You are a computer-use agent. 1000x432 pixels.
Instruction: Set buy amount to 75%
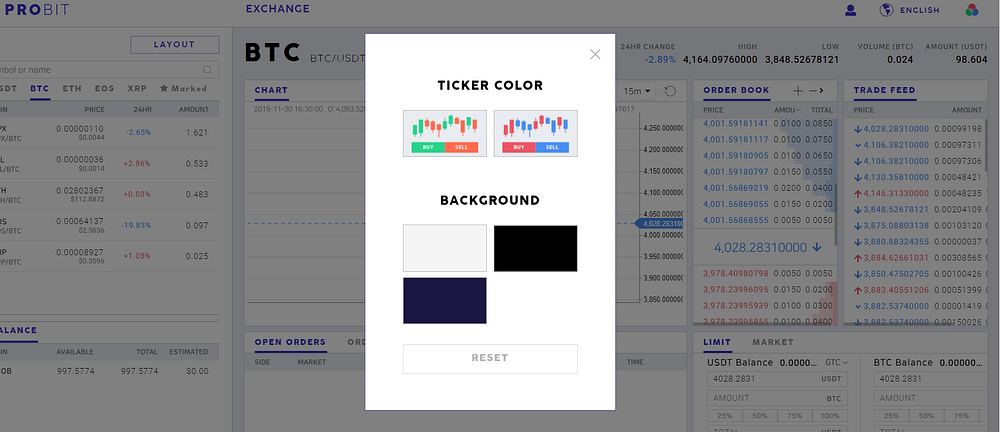click(x=793, y=417)
